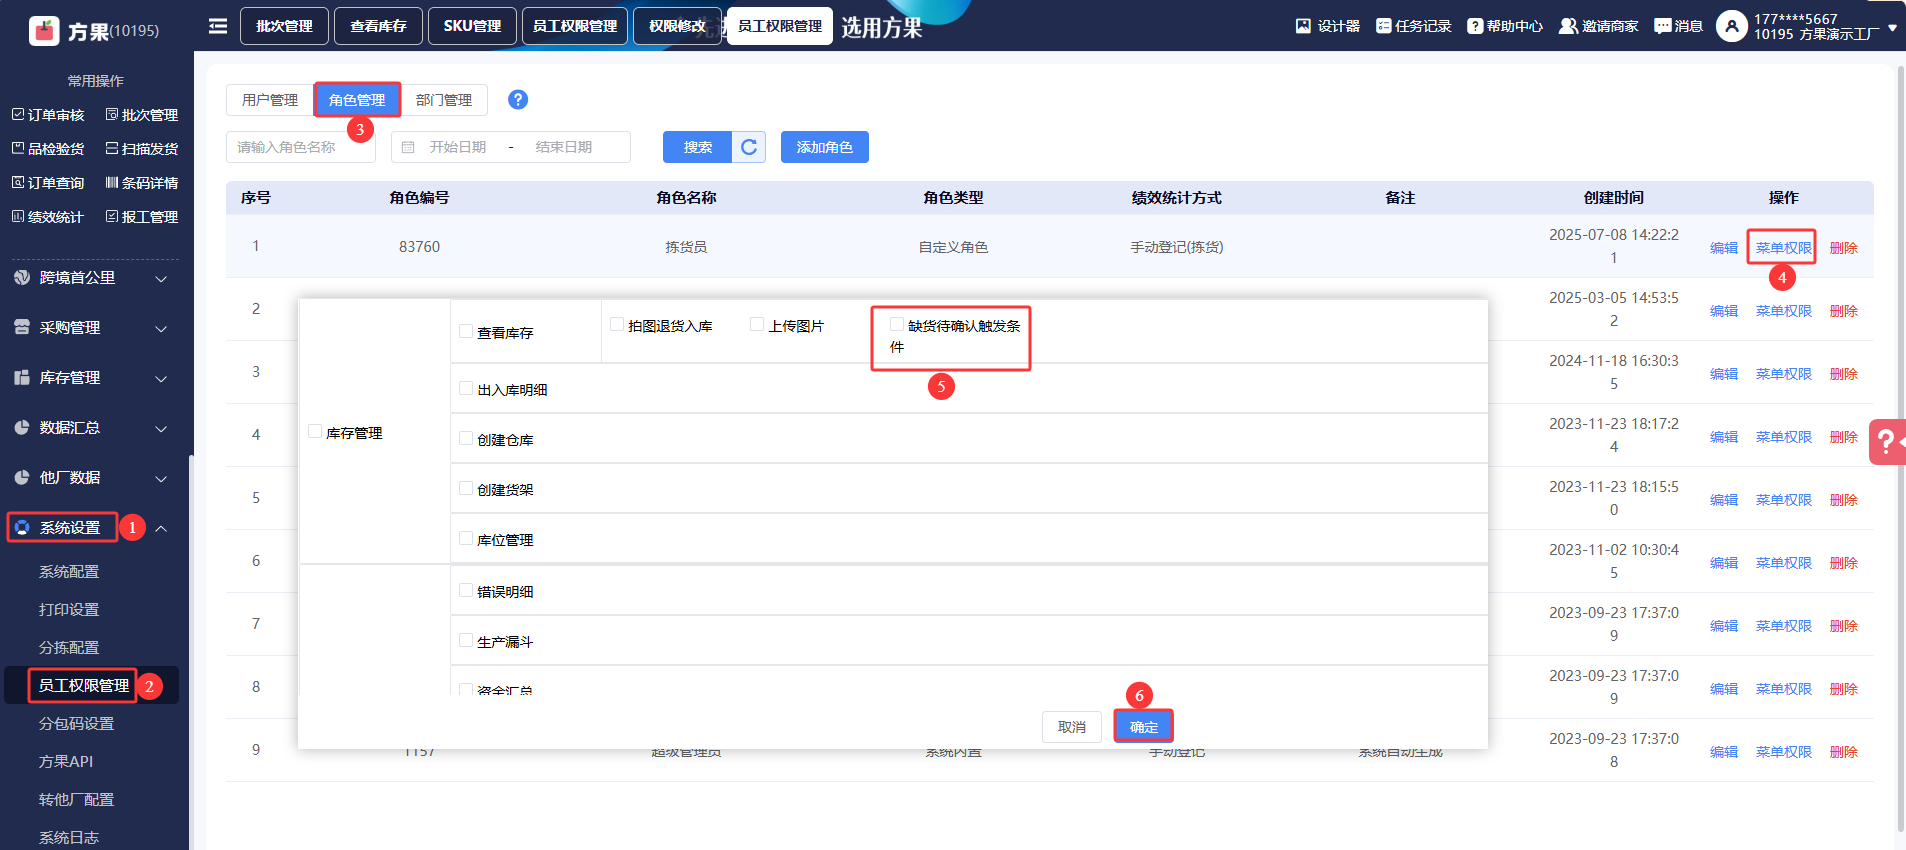
Task: Click the 添加角色 button
Action: [824, 147]
